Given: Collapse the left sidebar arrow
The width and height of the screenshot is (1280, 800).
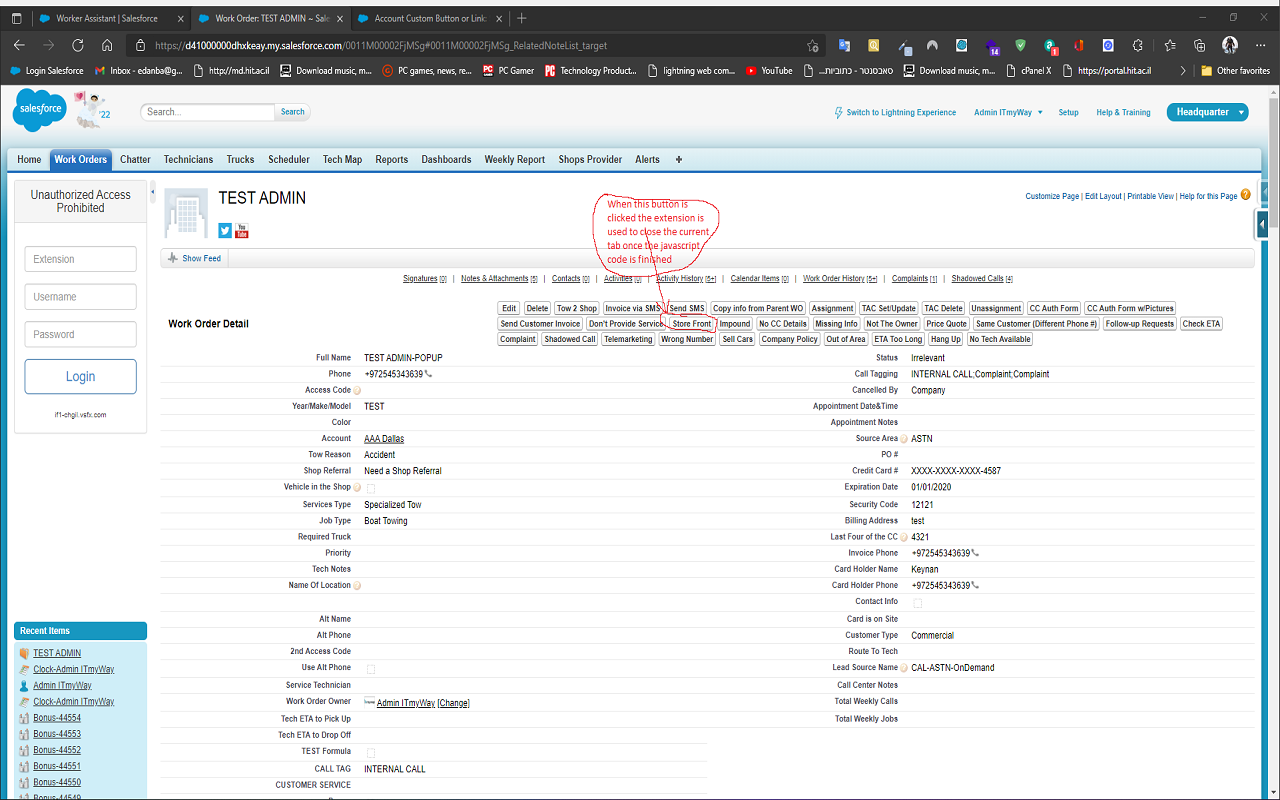Looking at the screenshot, I should pyautogui.click(x=153, y=192).
